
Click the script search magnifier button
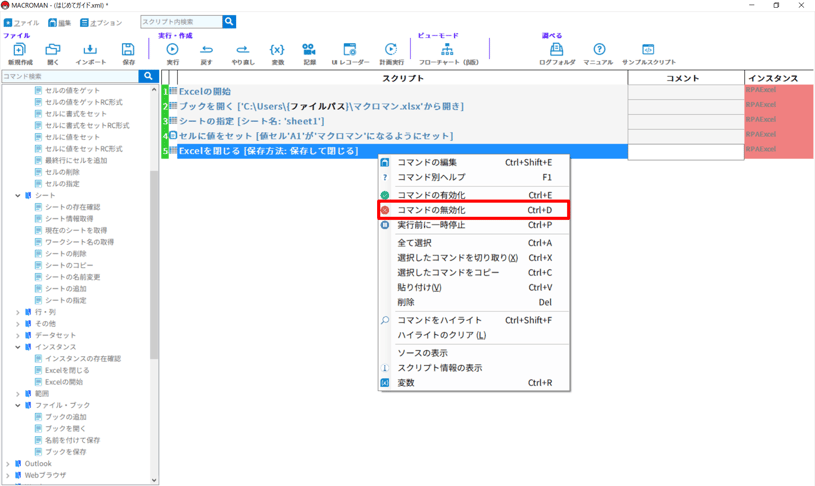point(229,22)
